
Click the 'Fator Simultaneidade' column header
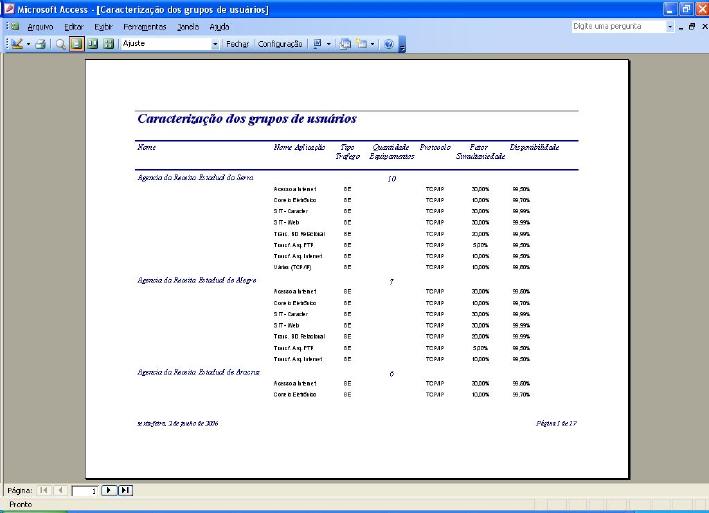[480, 151]
